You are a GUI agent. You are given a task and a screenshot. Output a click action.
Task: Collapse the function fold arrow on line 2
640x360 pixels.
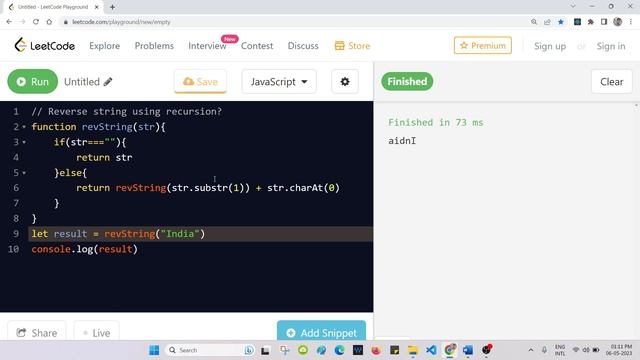point(24,127)
